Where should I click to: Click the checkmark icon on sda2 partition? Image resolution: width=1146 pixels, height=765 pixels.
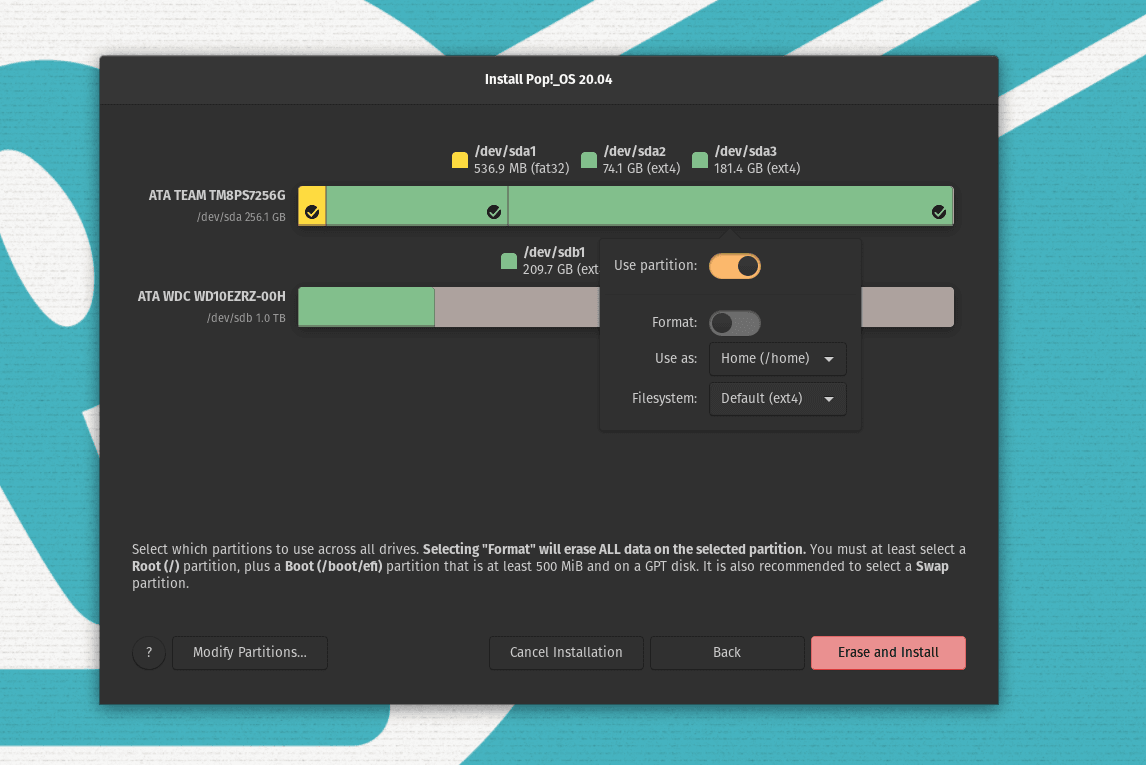pyautogui.click(x=493, y=212)
